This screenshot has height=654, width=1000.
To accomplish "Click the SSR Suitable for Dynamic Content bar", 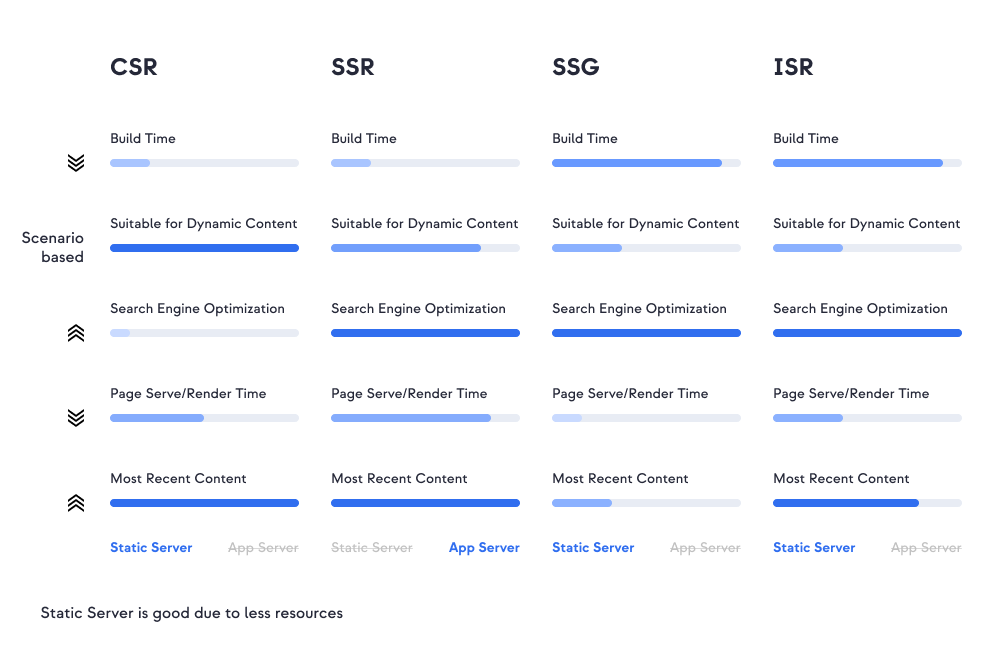I will pos(425,248).
